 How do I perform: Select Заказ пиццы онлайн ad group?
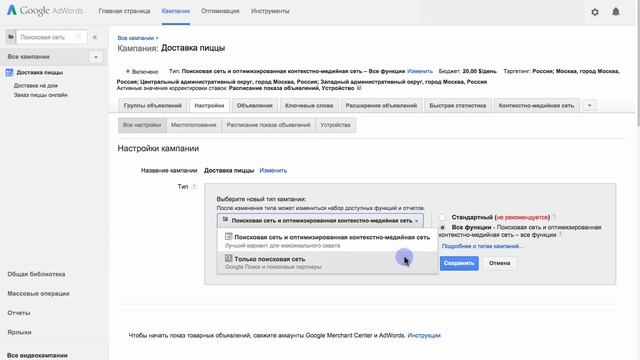pyautogui.click(x=40, y=95)
